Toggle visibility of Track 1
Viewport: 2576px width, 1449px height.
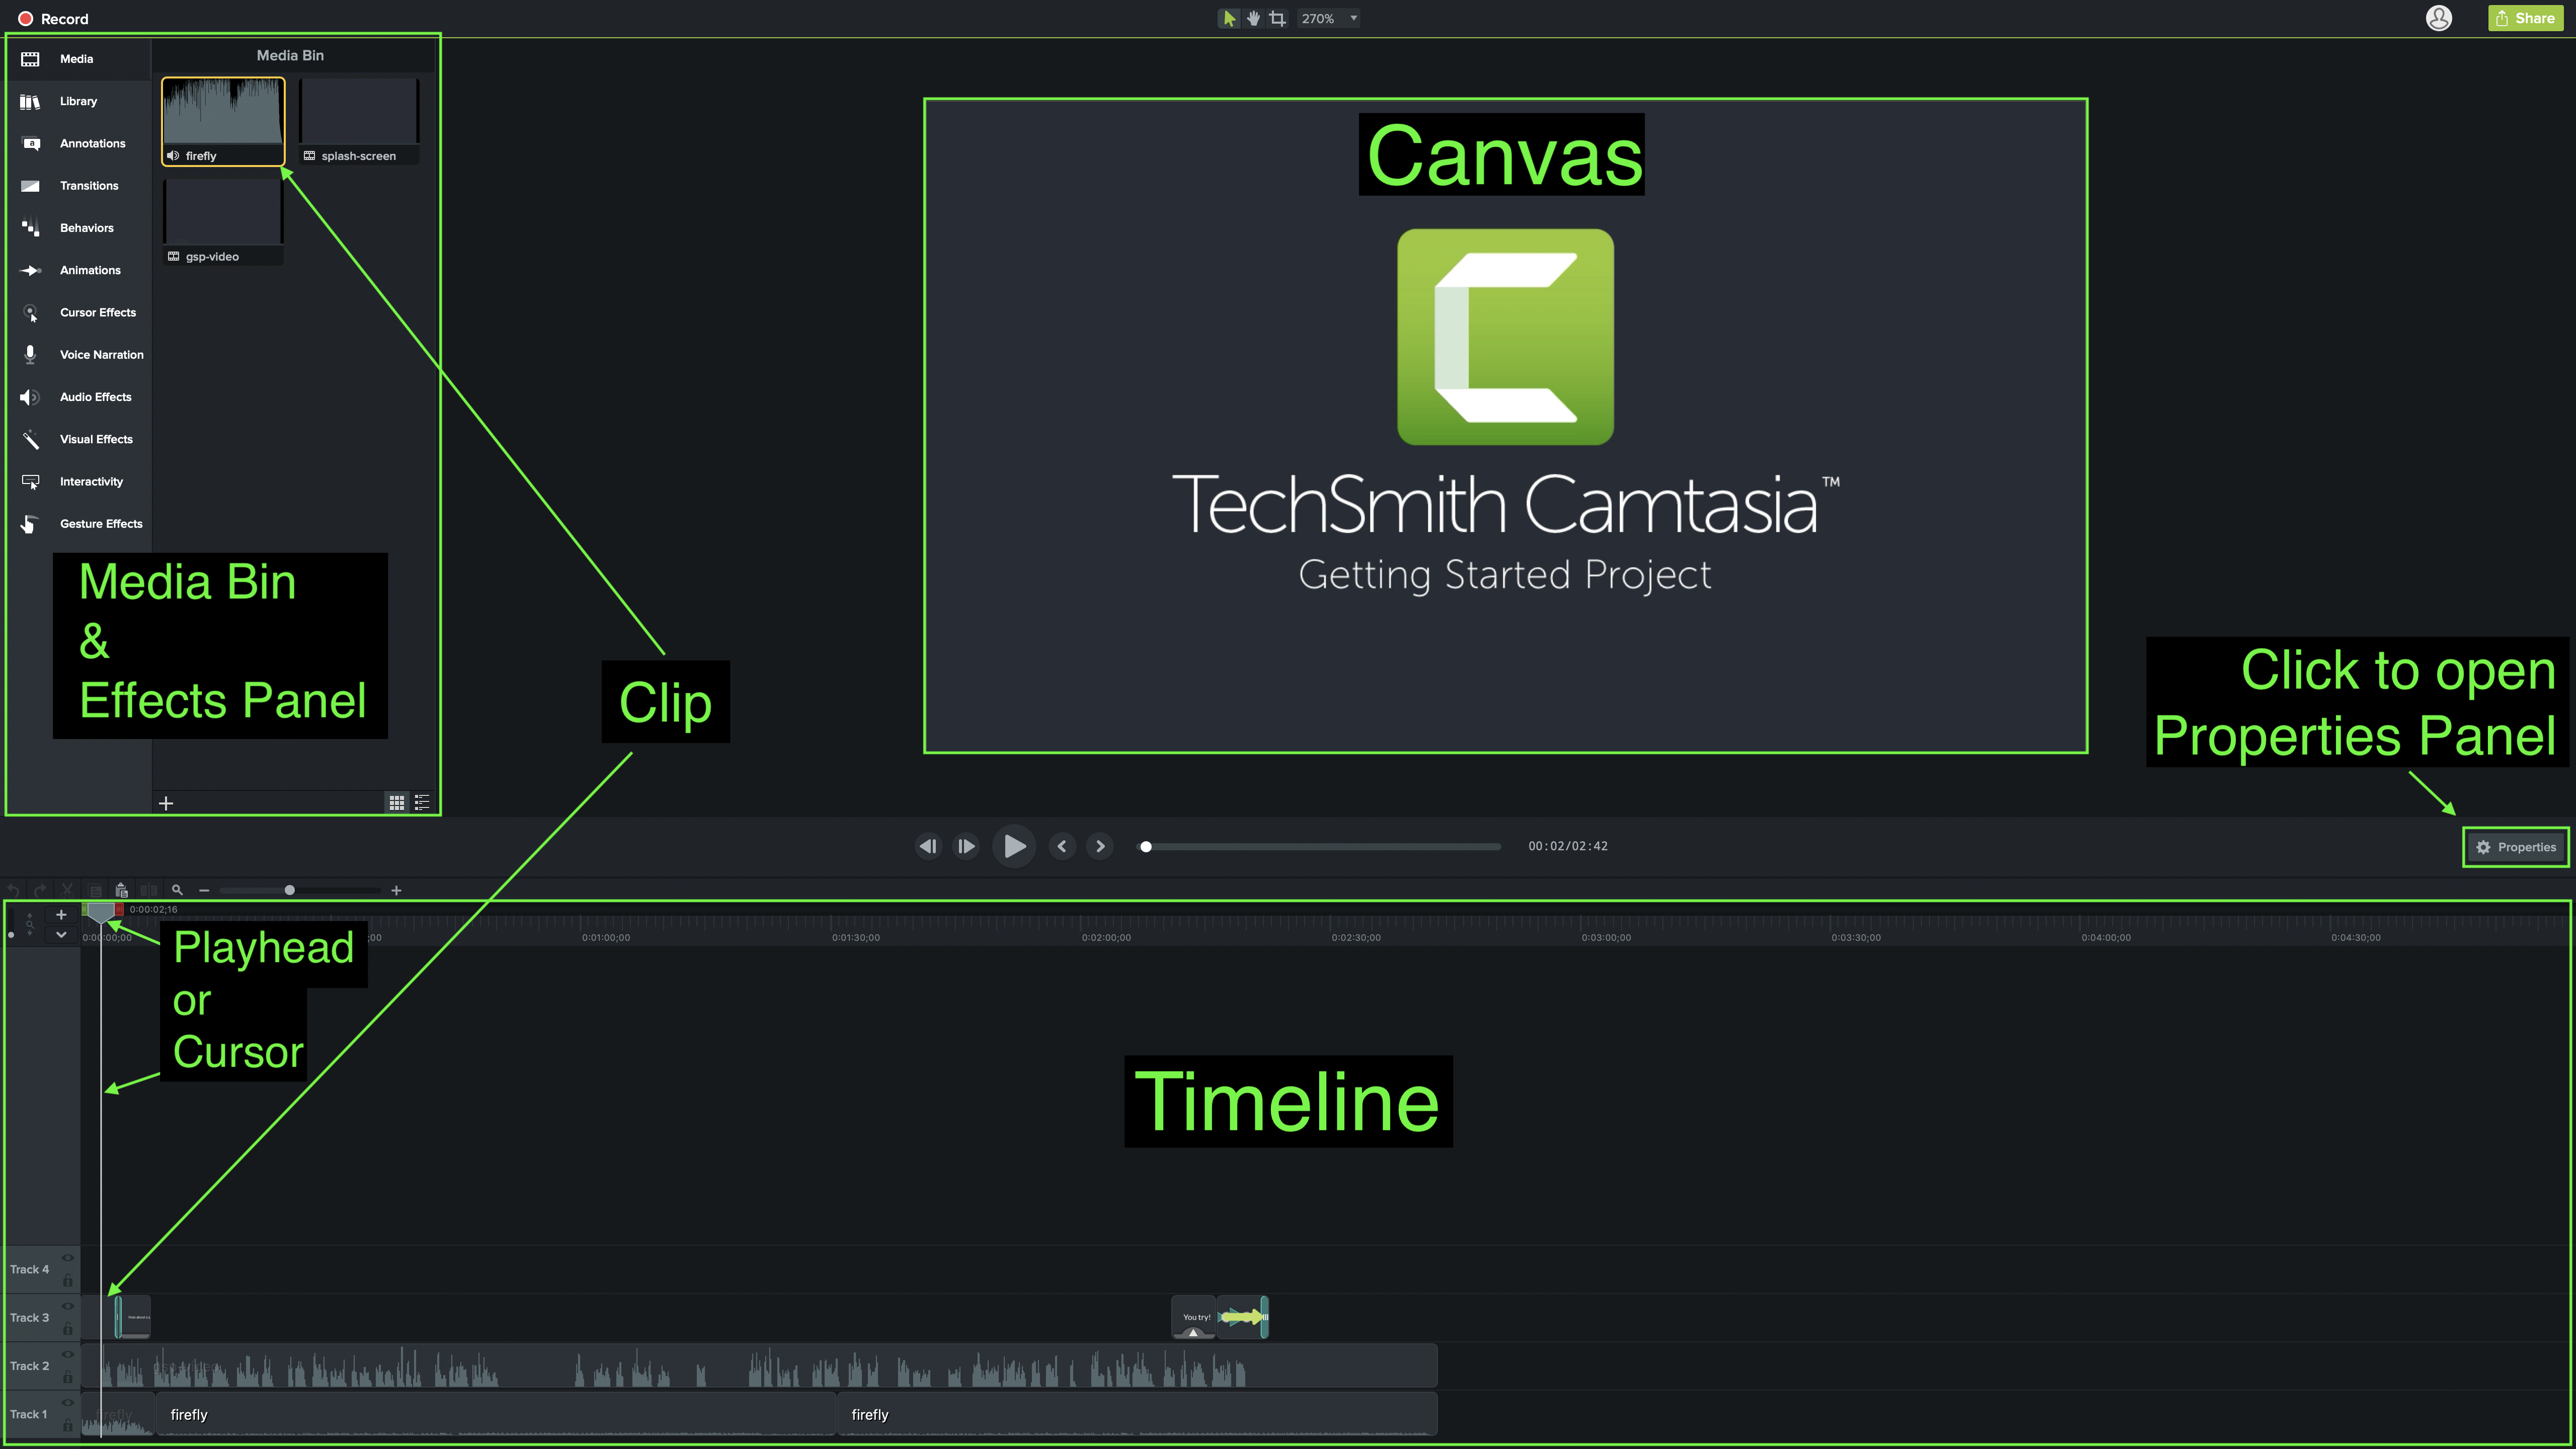(x=68, y=1402)
